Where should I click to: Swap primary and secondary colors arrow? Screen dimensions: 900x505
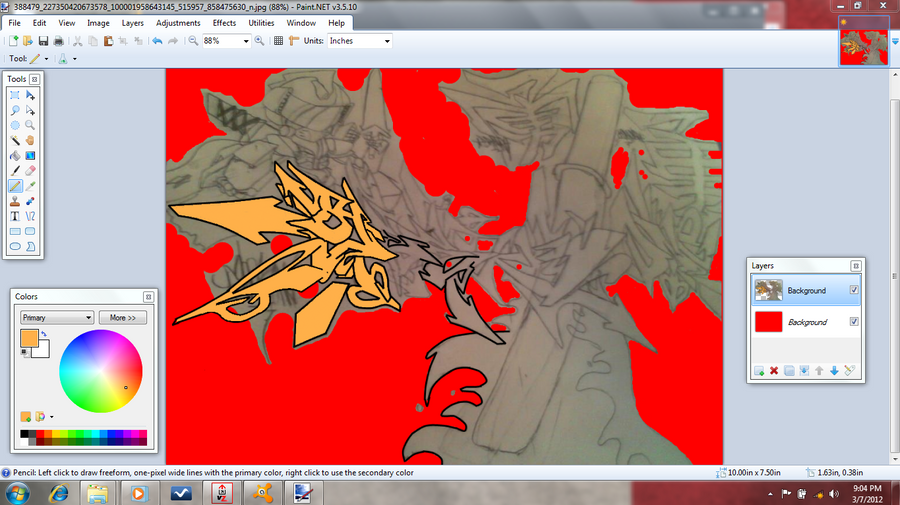(44, 334)
